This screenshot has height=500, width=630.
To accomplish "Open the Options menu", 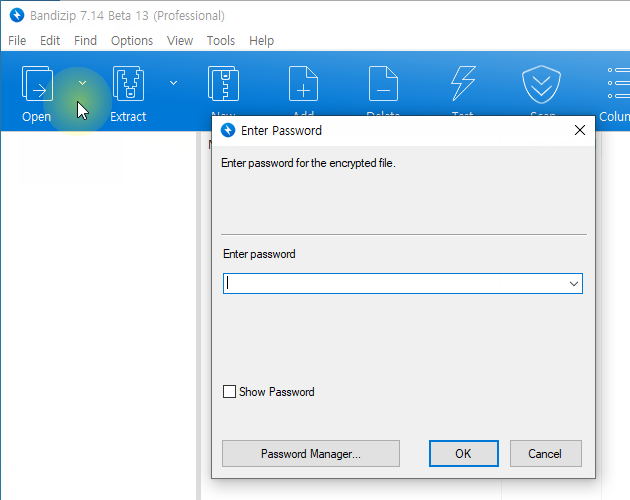I will click(132, 41).
